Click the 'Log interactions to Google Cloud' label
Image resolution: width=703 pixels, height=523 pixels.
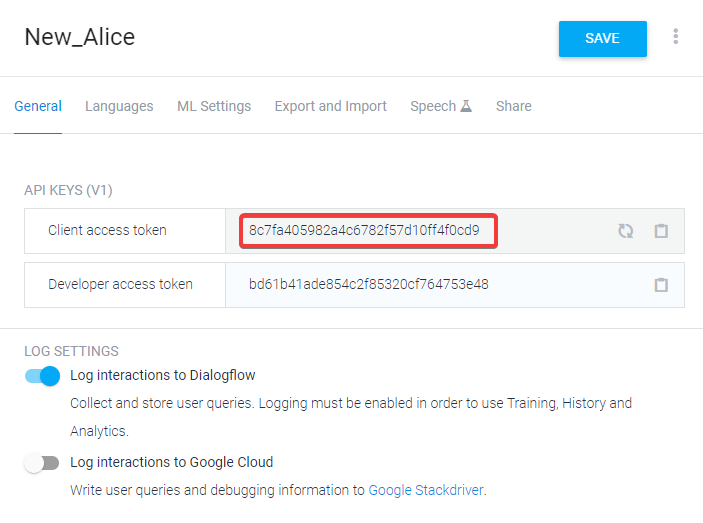point(172,462)
